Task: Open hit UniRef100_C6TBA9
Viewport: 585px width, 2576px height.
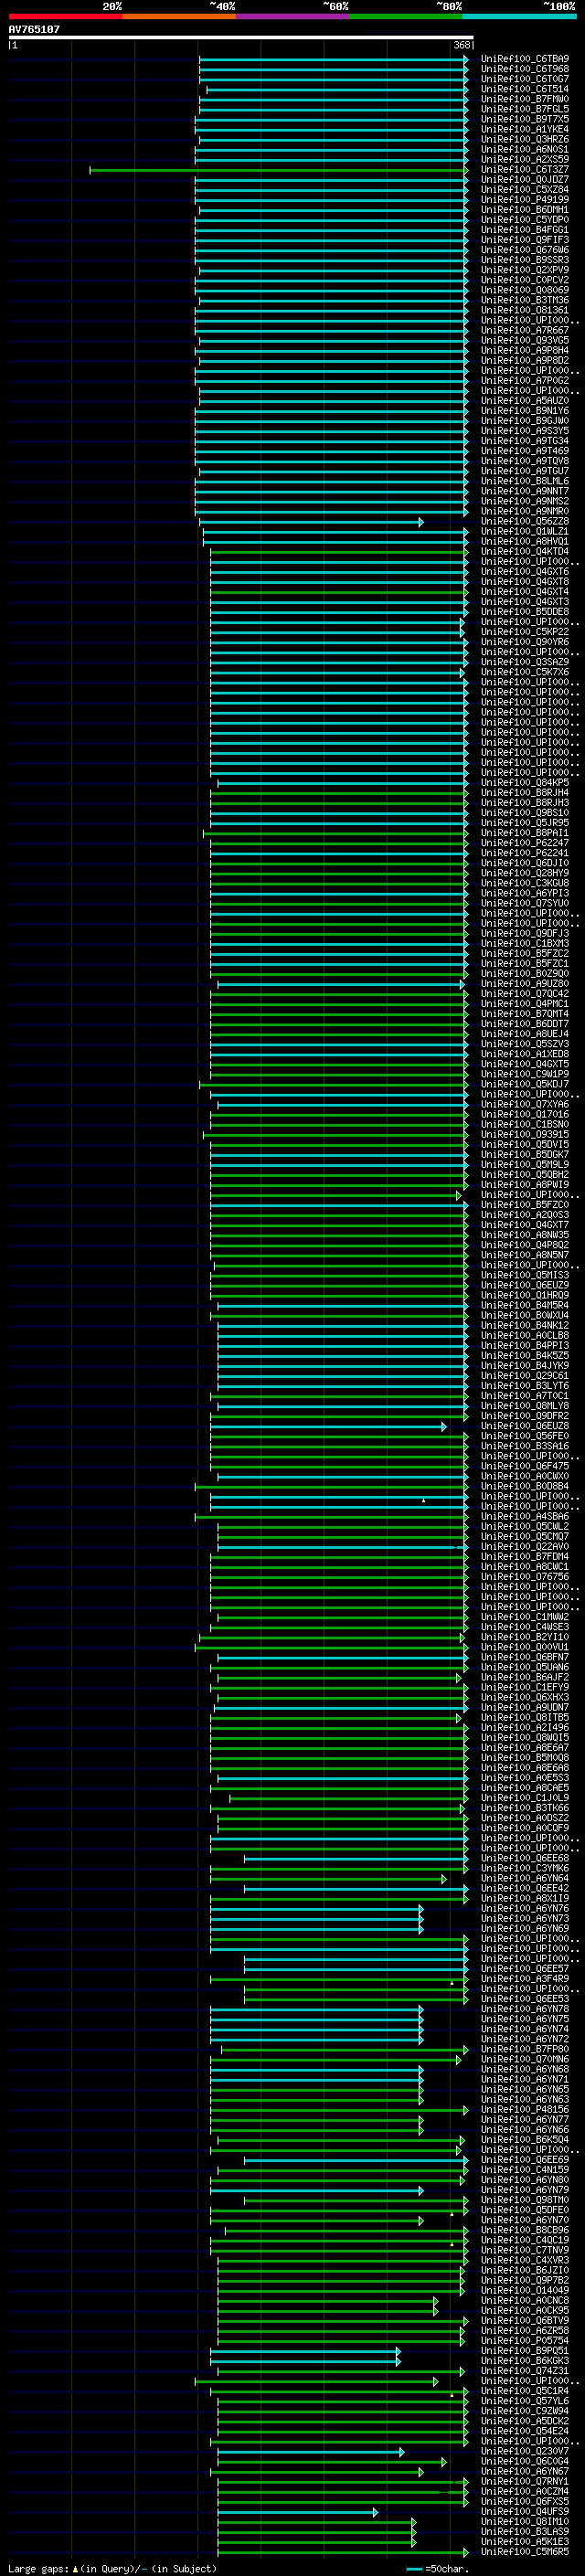Action: tap(524, 59)
